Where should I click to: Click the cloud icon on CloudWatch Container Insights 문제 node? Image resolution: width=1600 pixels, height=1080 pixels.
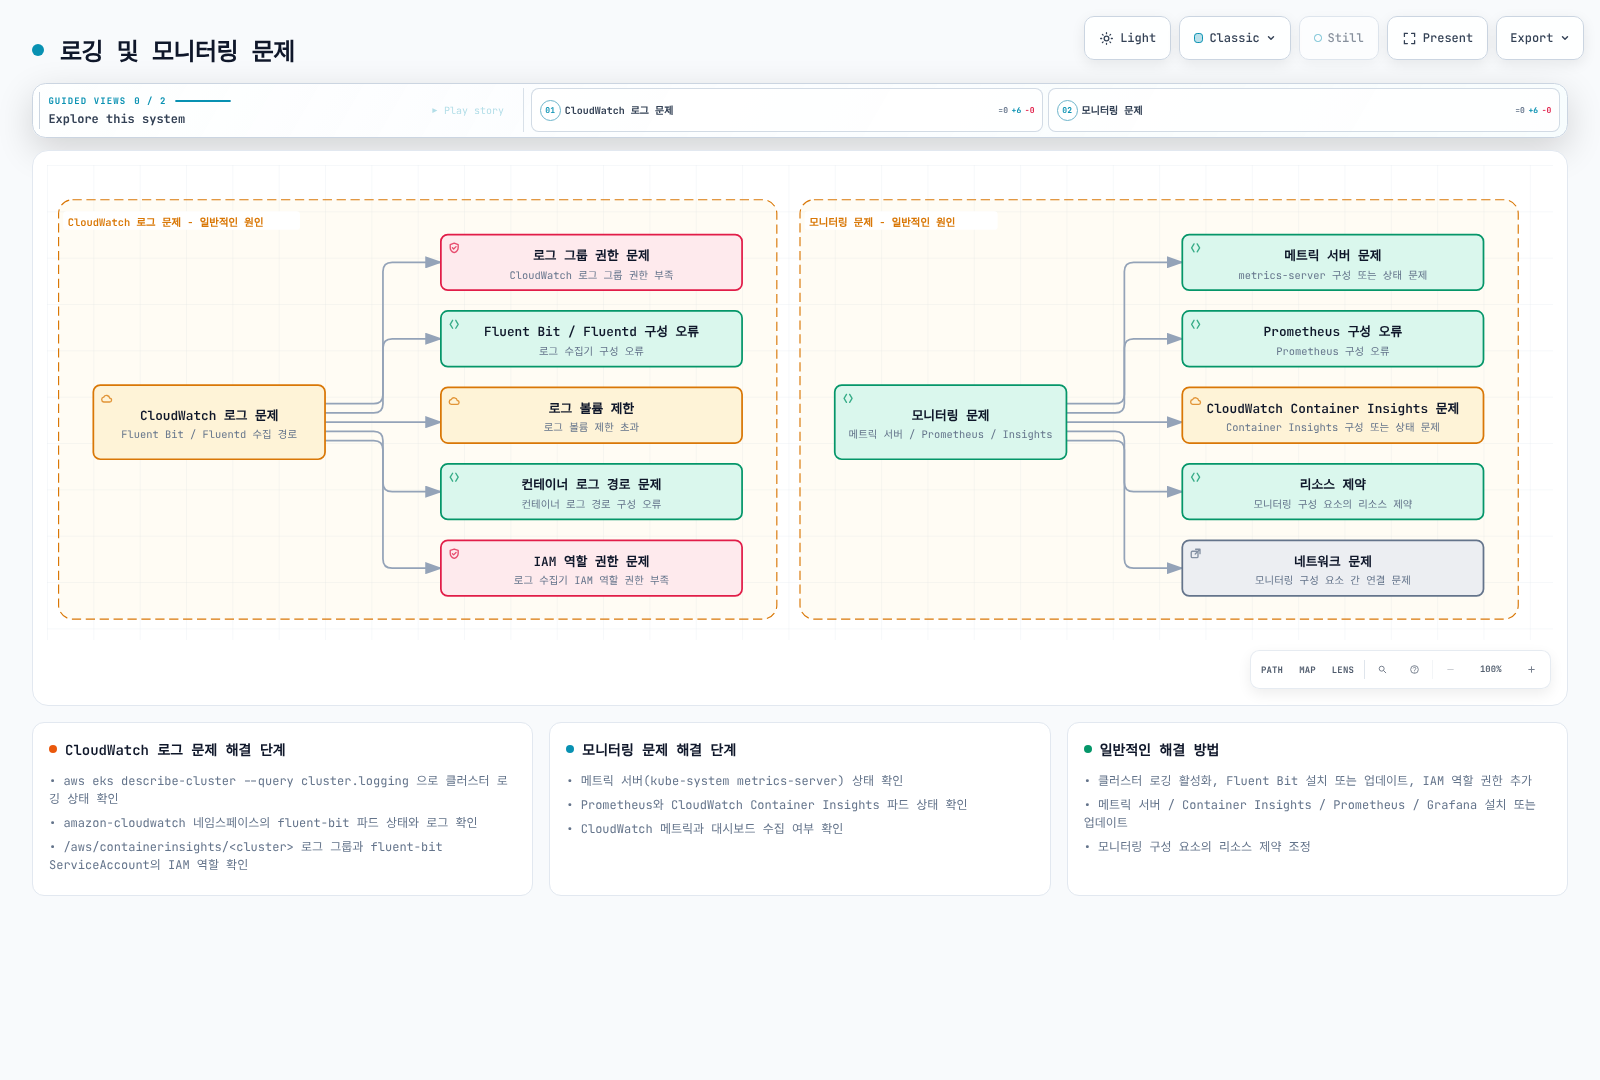pos(1195,401)
